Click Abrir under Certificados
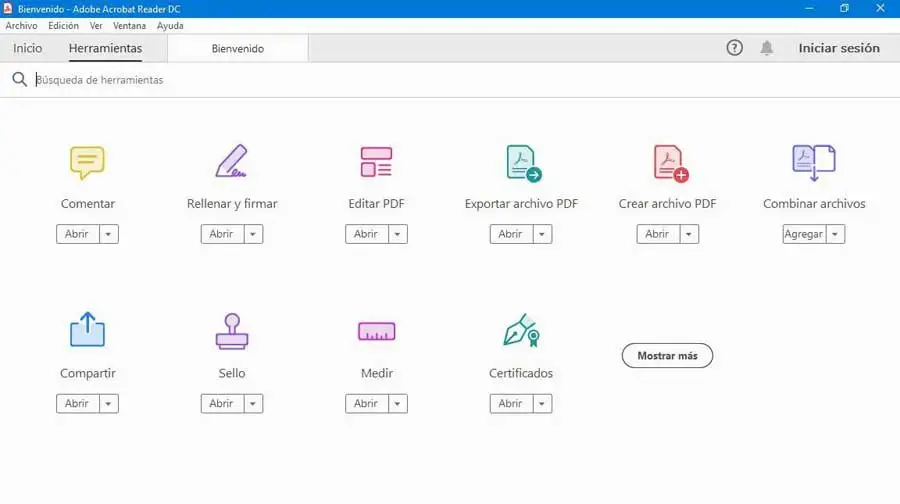Viewport: 900px width, 504px height. (511, 404)
